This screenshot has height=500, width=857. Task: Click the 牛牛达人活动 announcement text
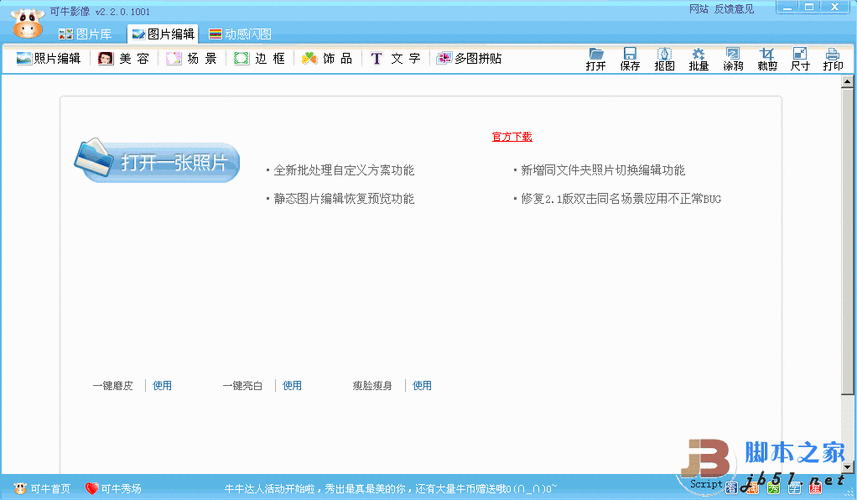391,489
